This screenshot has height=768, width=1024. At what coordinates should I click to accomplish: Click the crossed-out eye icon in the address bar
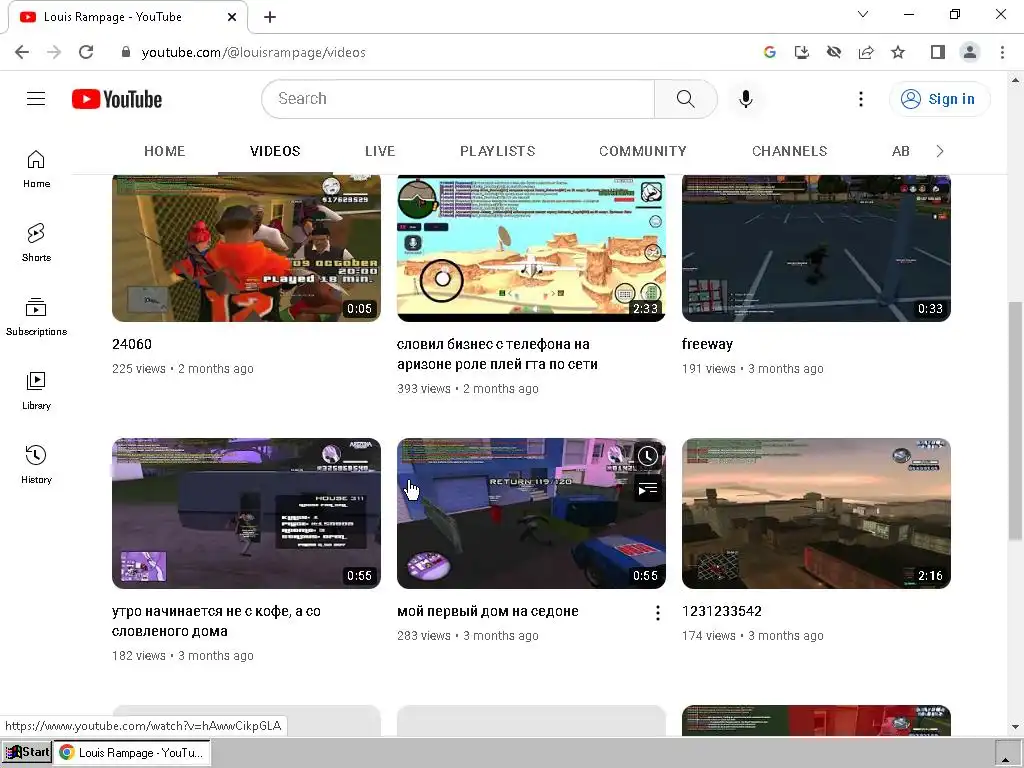834,52
